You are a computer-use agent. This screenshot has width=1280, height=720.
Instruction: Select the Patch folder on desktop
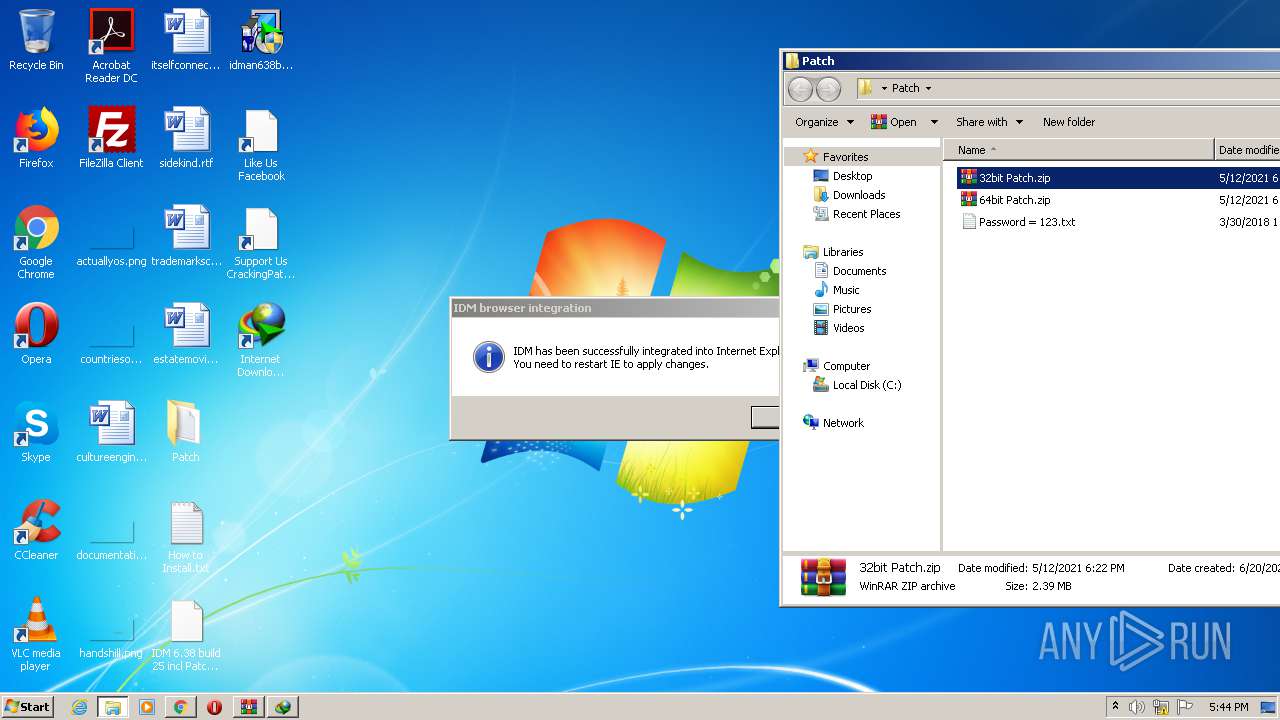click(186, 433)
